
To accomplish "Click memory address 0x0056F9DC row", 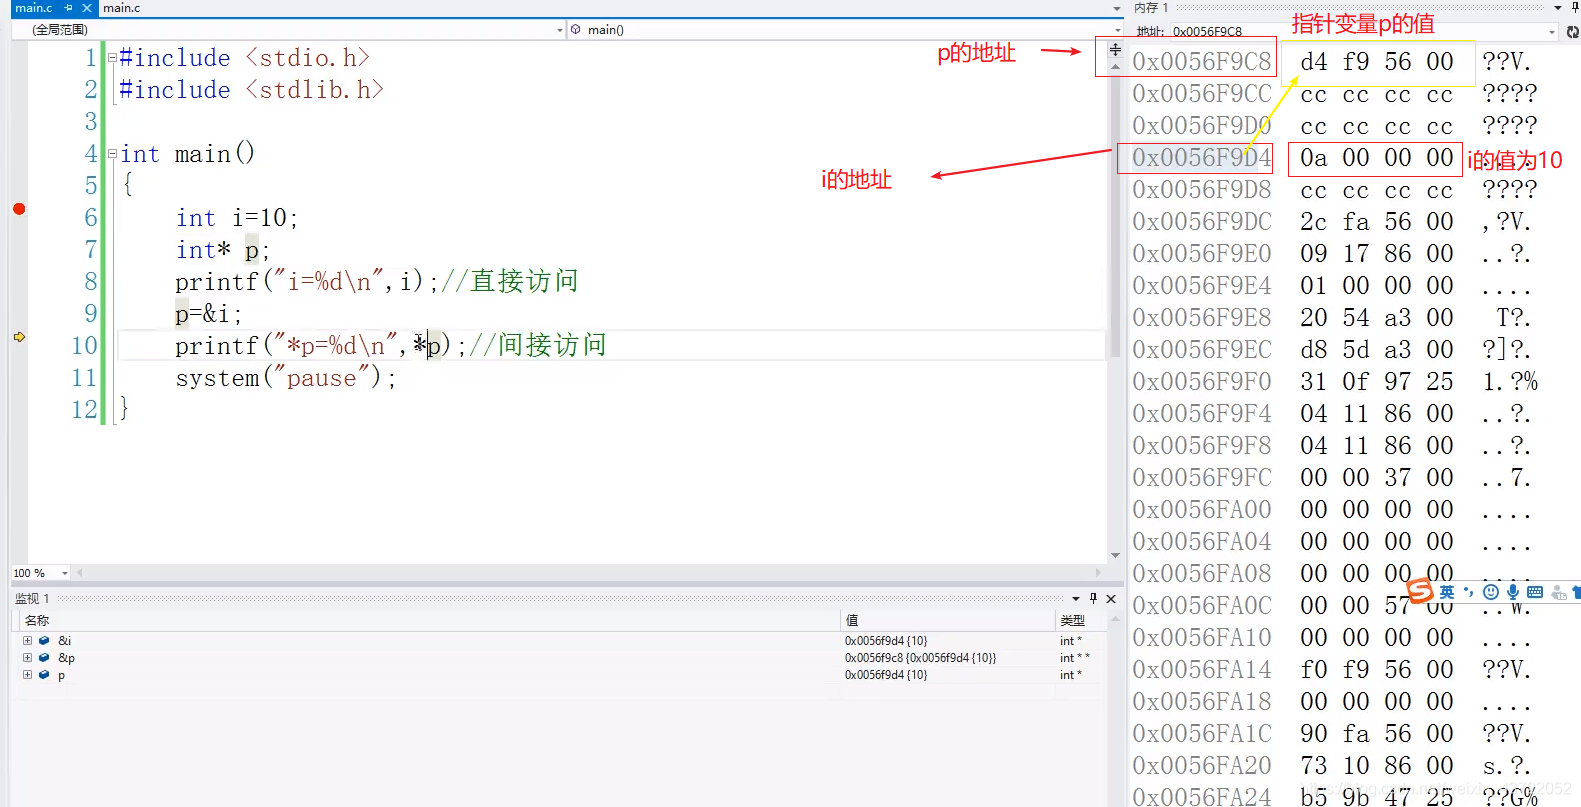I will point(1202,222).
